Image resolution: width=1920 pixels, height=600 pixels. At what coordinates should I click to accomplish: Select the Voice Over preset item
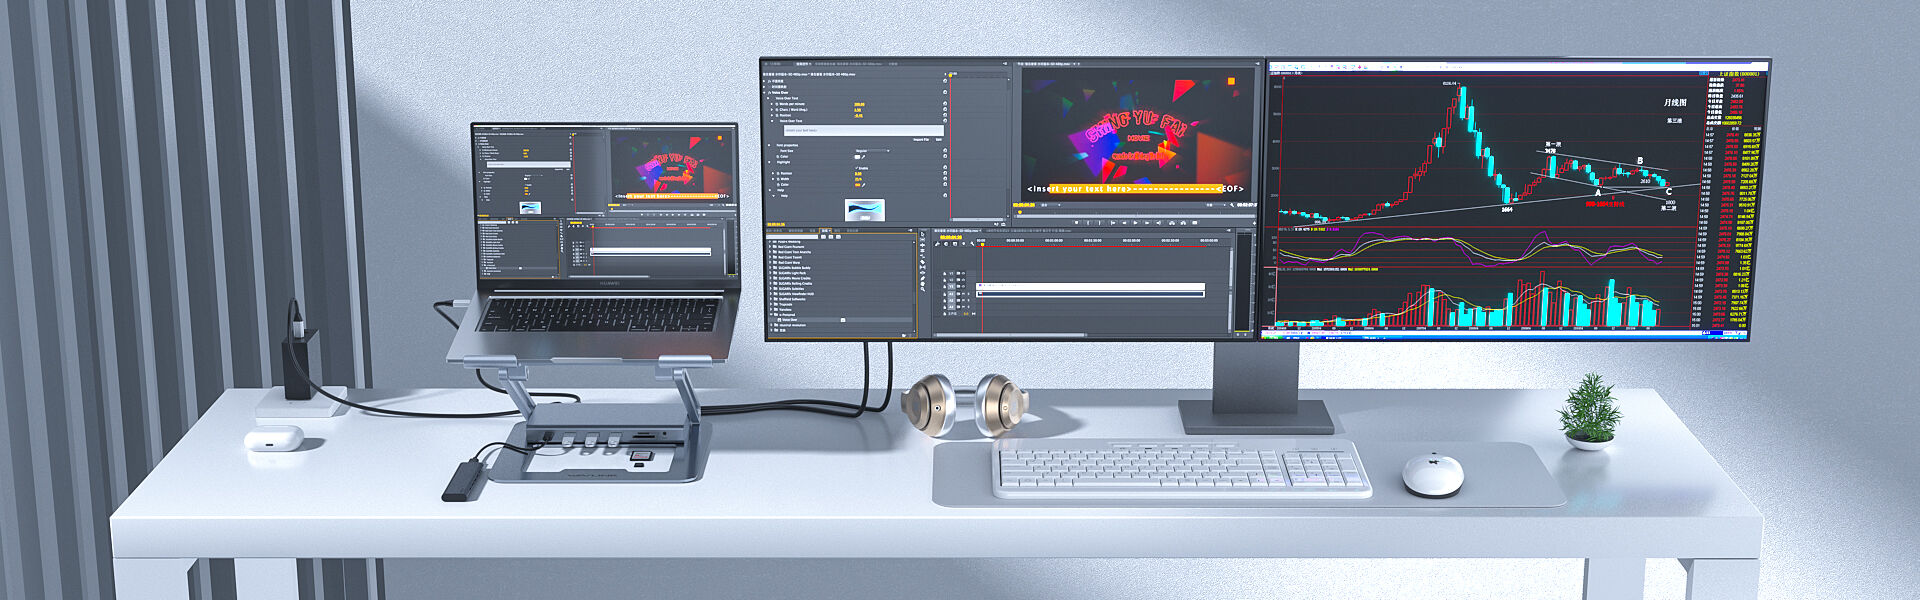coord(789,320)
